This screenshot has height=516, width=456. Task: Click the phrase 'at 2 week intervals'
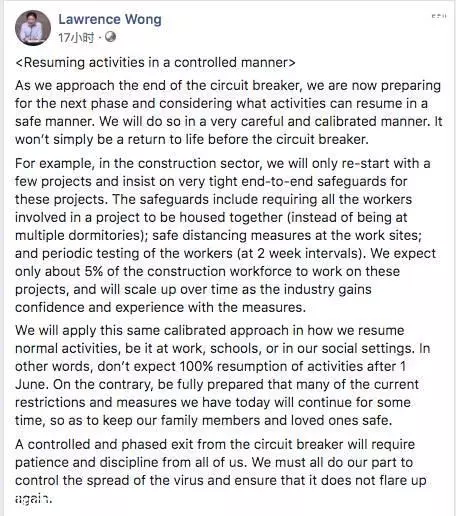coord(300,253)
